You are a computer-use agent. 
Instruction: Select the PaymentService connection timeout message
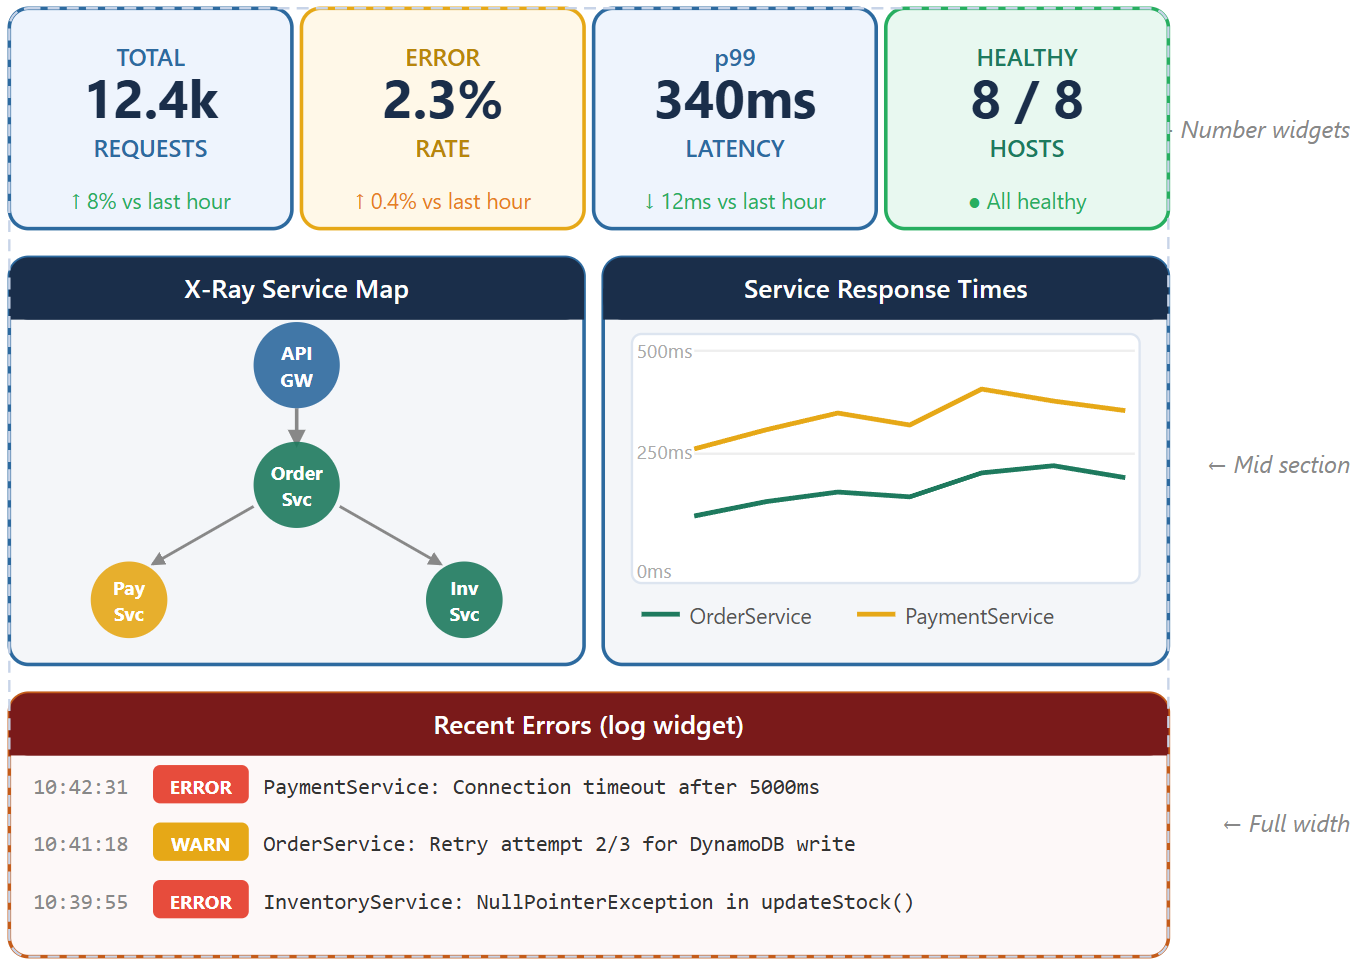[541, 787]
